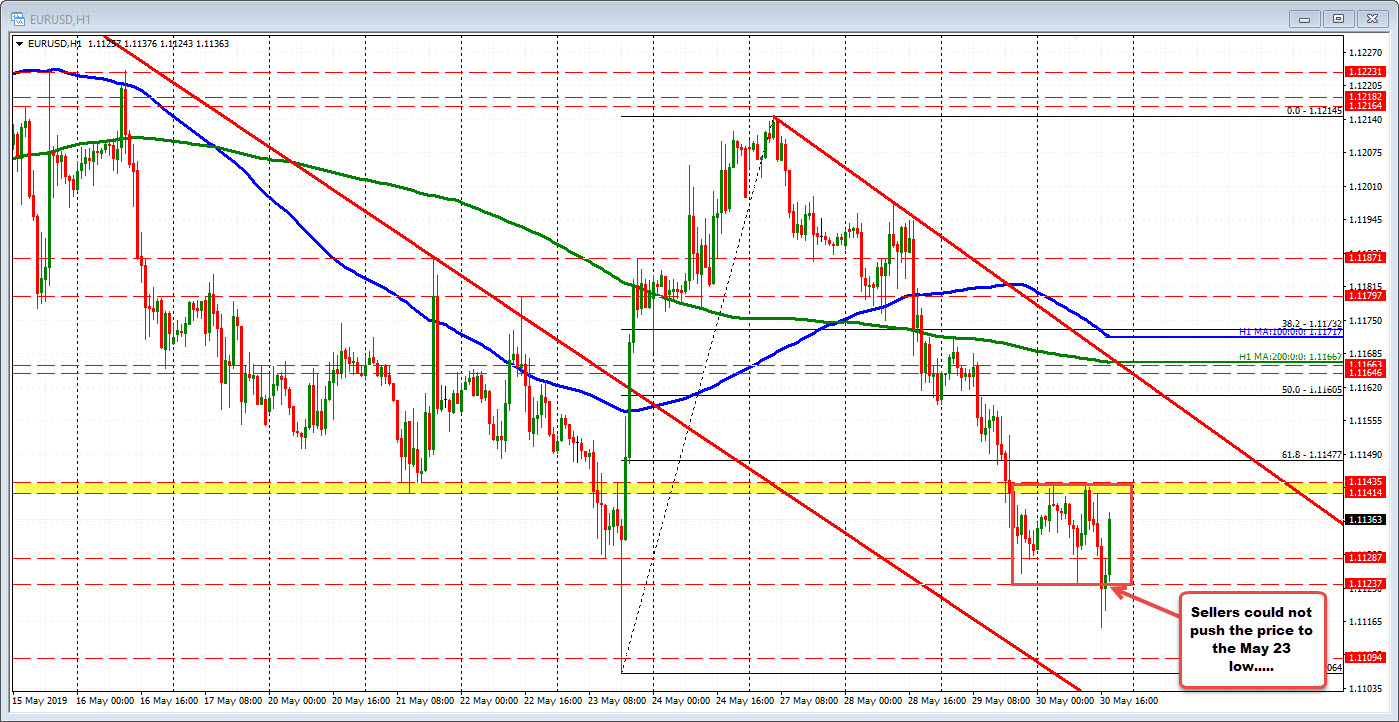
Task: Click the 30 May 16:00 time label
Action: [x=1131, y=701]
